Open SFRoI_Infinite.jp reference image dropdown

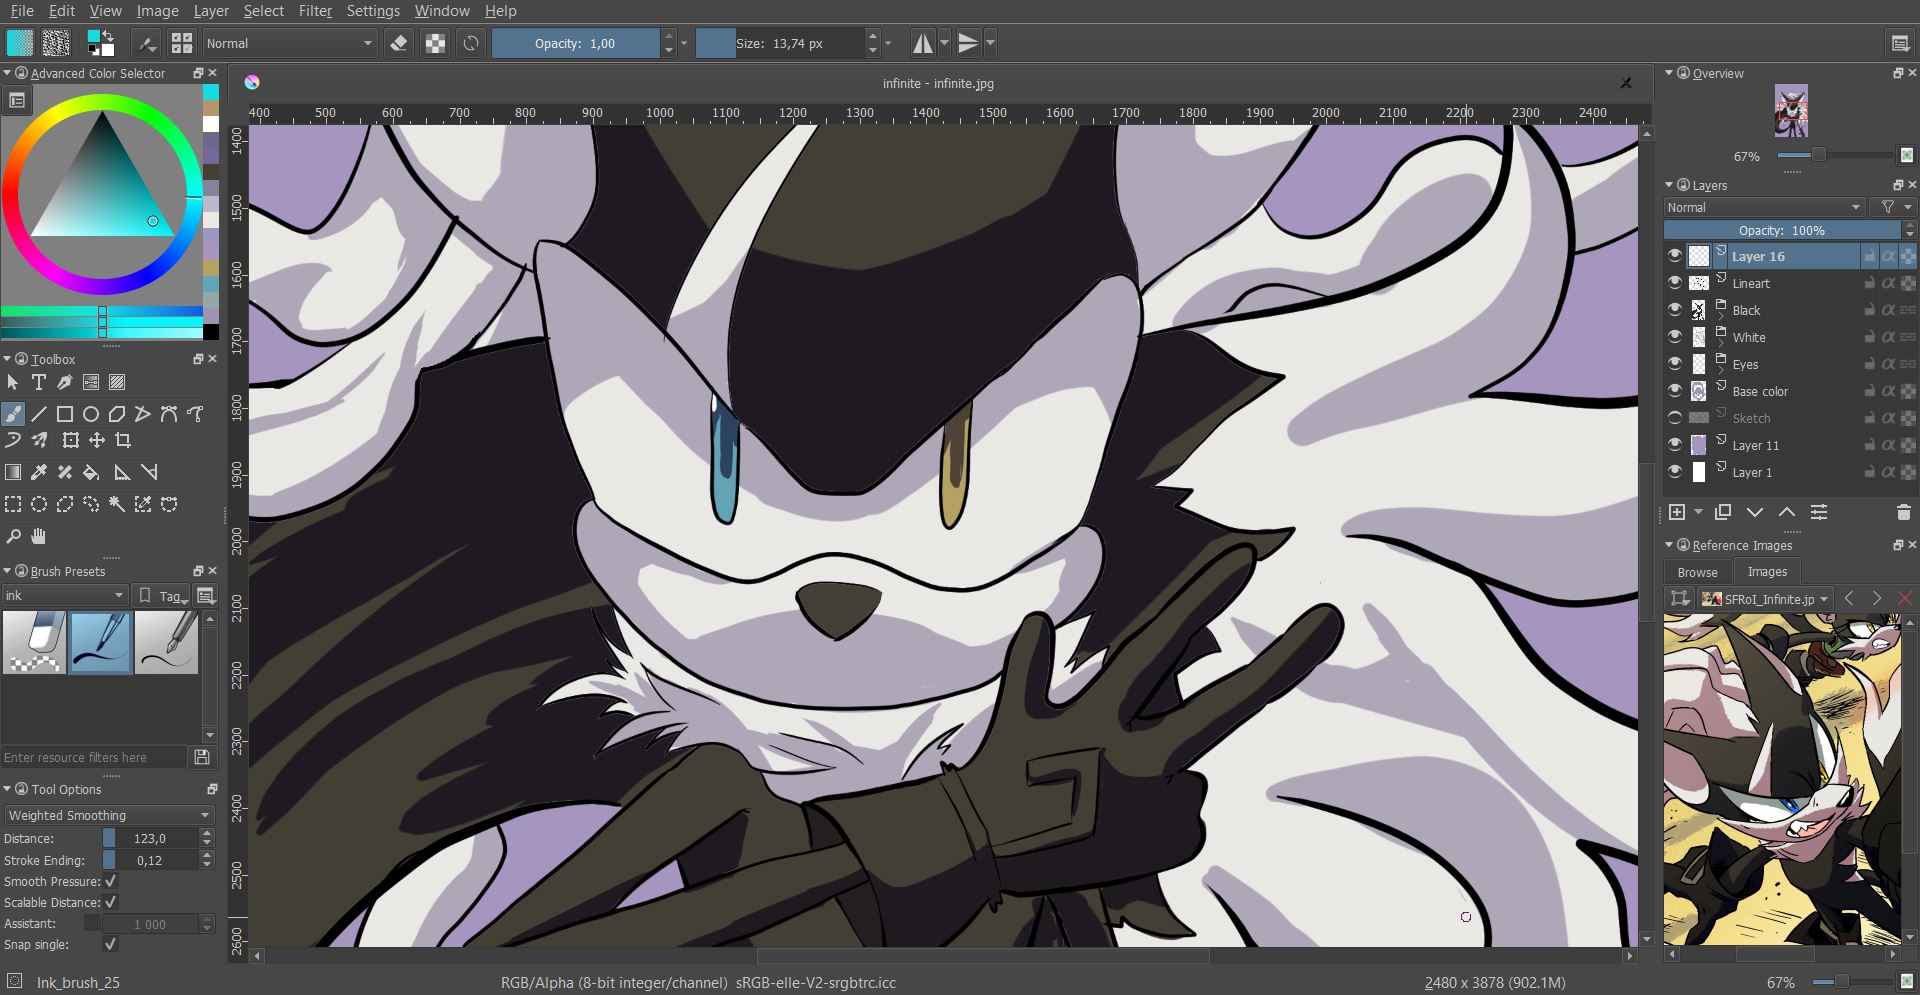point(1766,599)
